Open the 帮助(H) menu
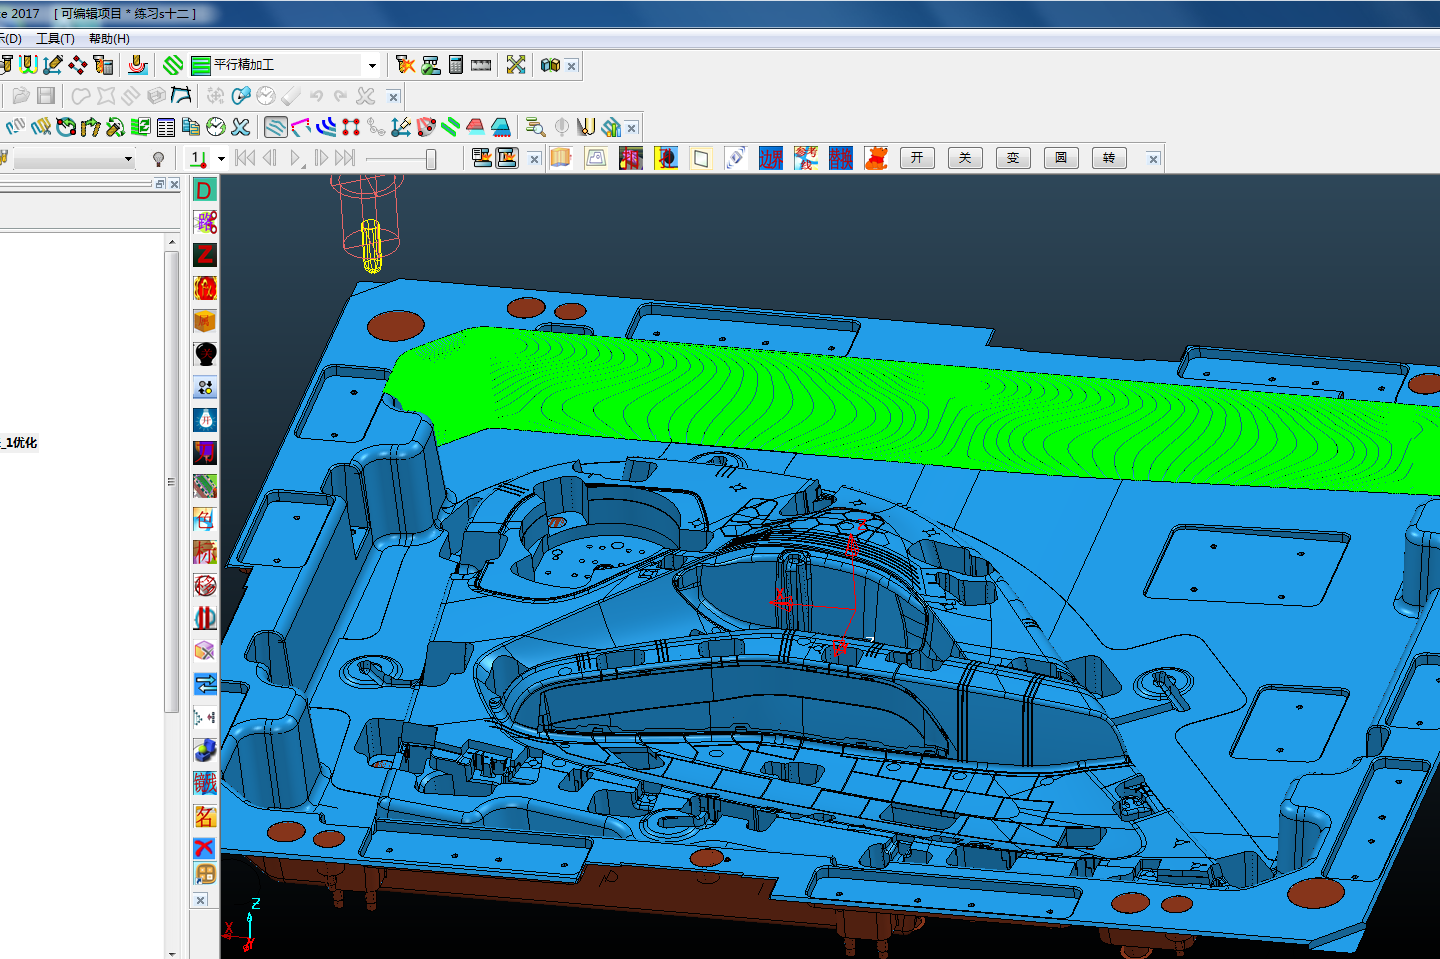The image size is (1440, 959). tap(109, 39)
